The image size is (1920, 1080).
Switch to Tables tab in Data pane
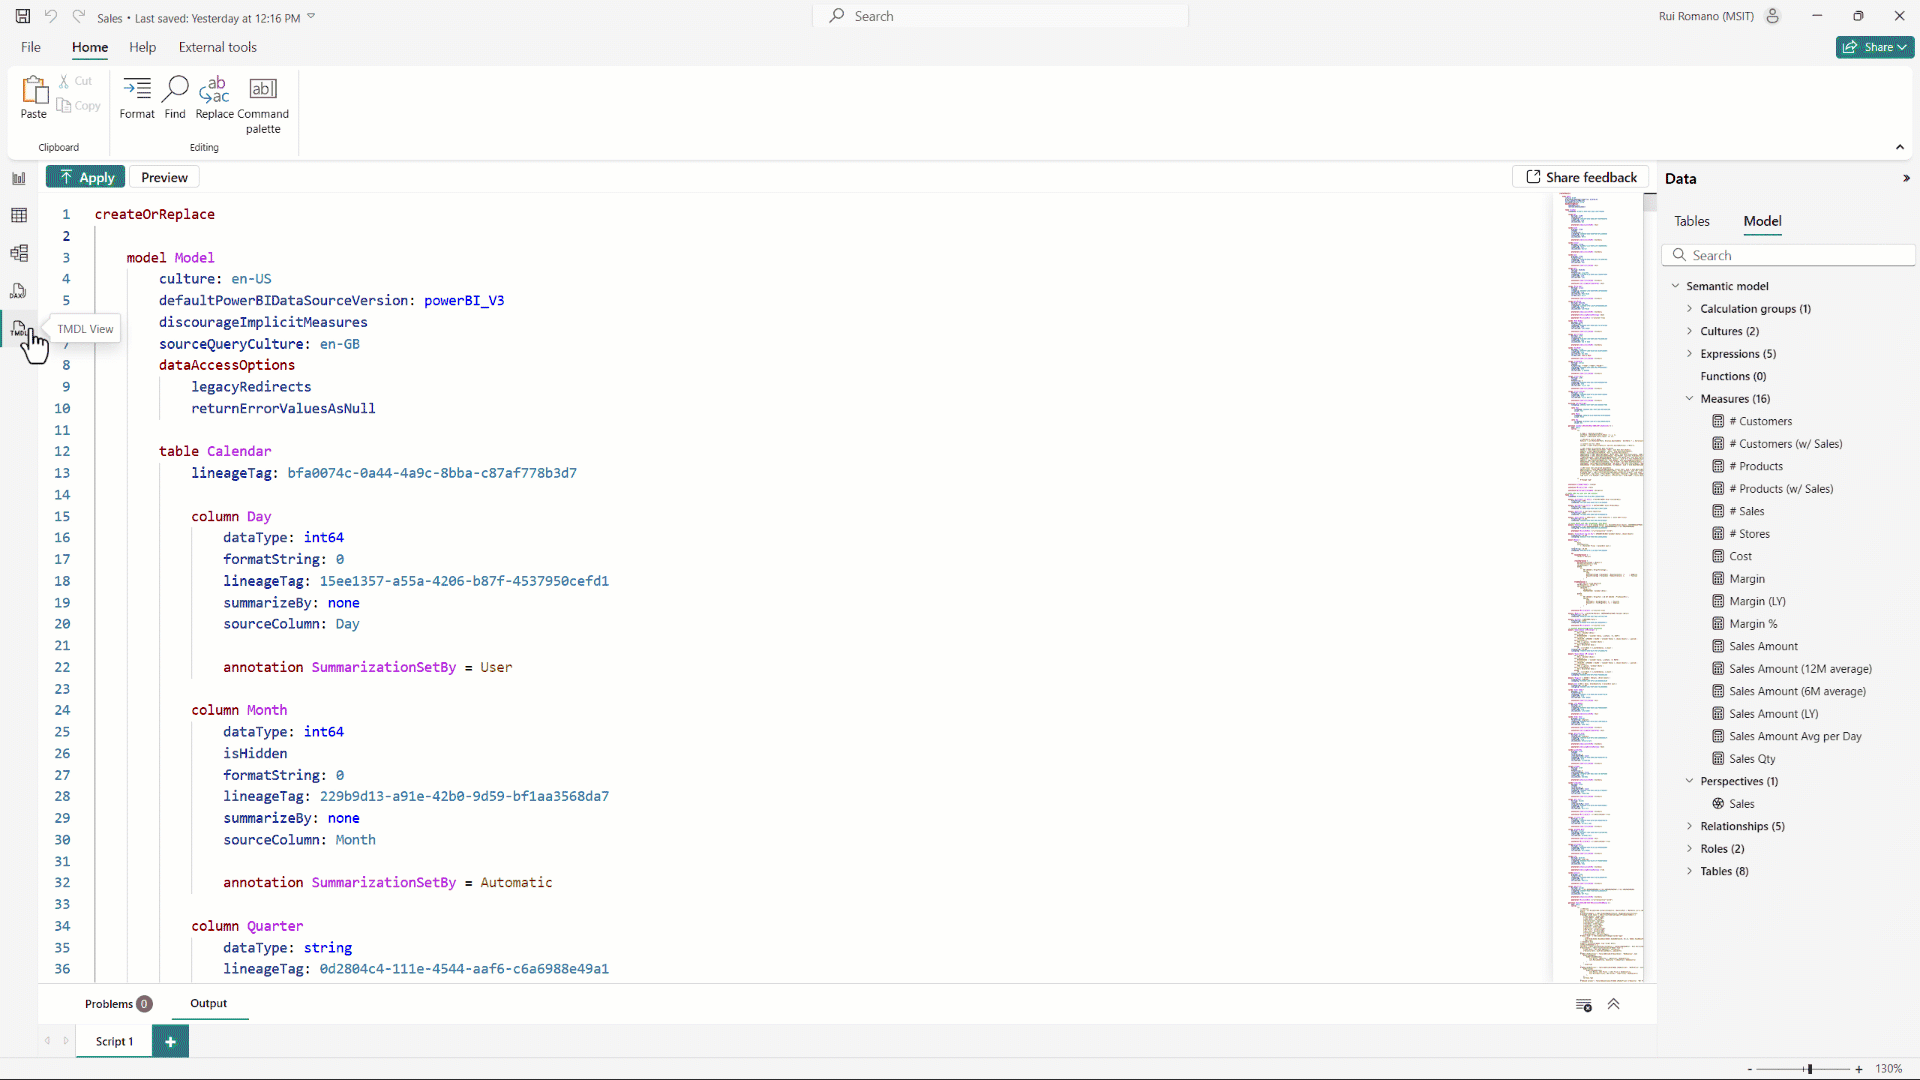point(1692,221)
